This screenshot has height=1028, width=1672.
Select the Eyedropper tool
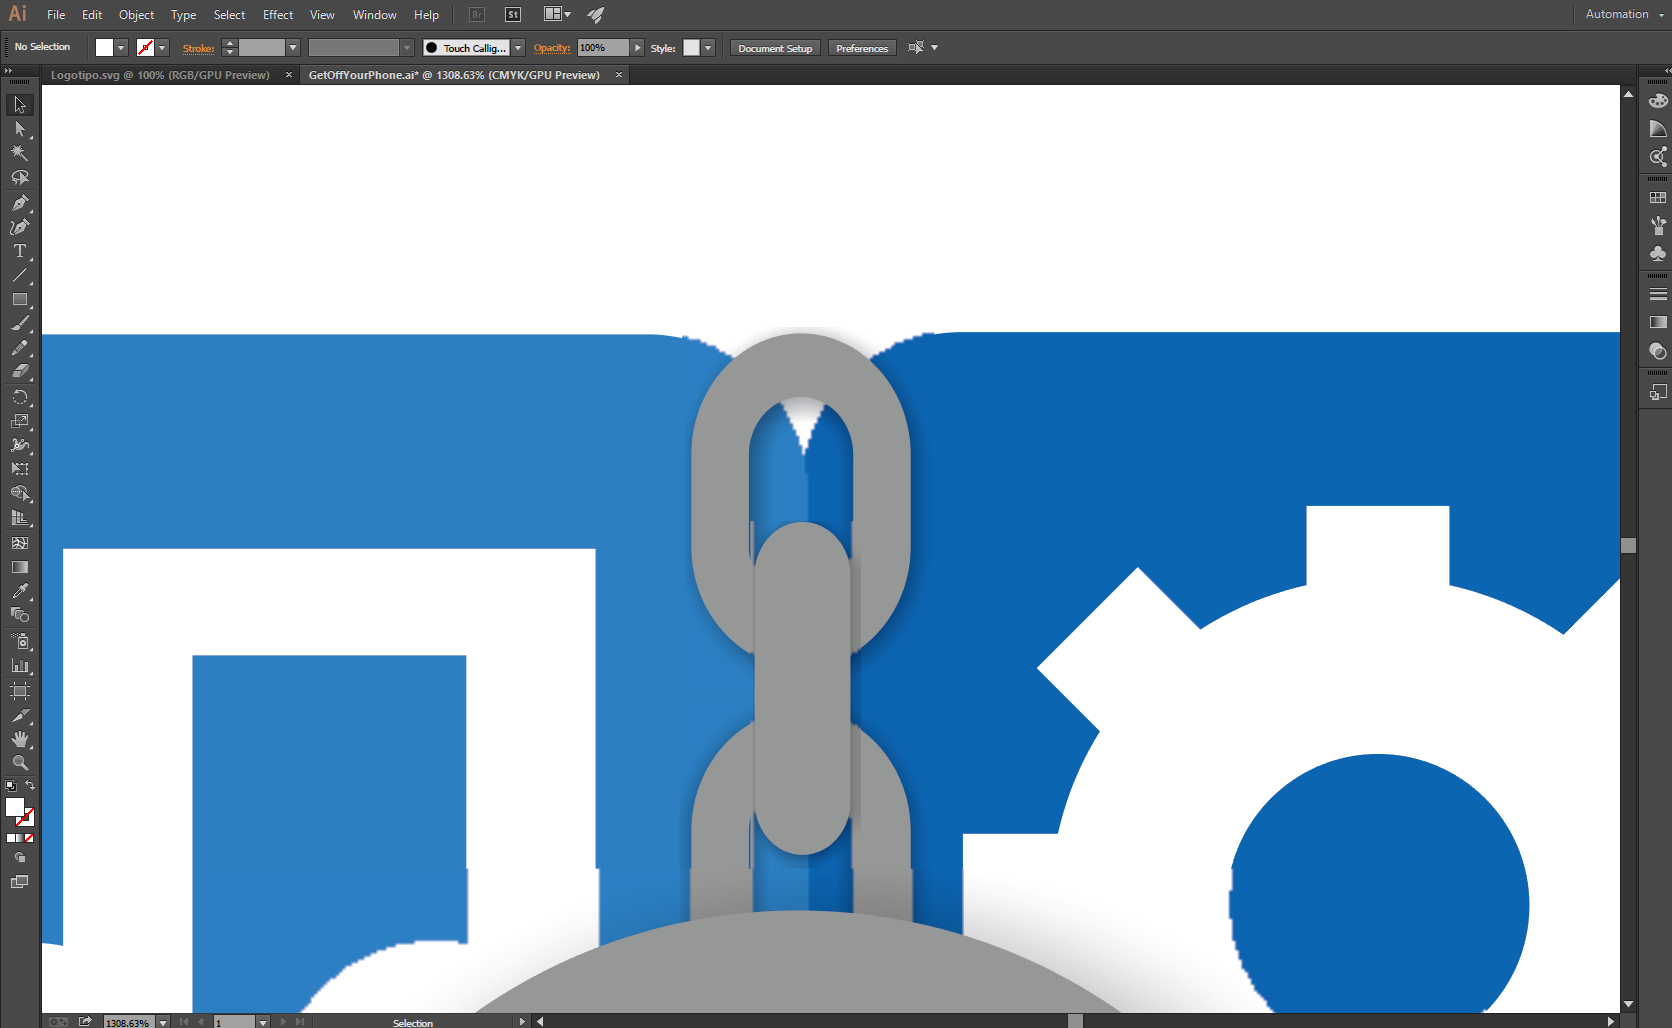[20, 591]
